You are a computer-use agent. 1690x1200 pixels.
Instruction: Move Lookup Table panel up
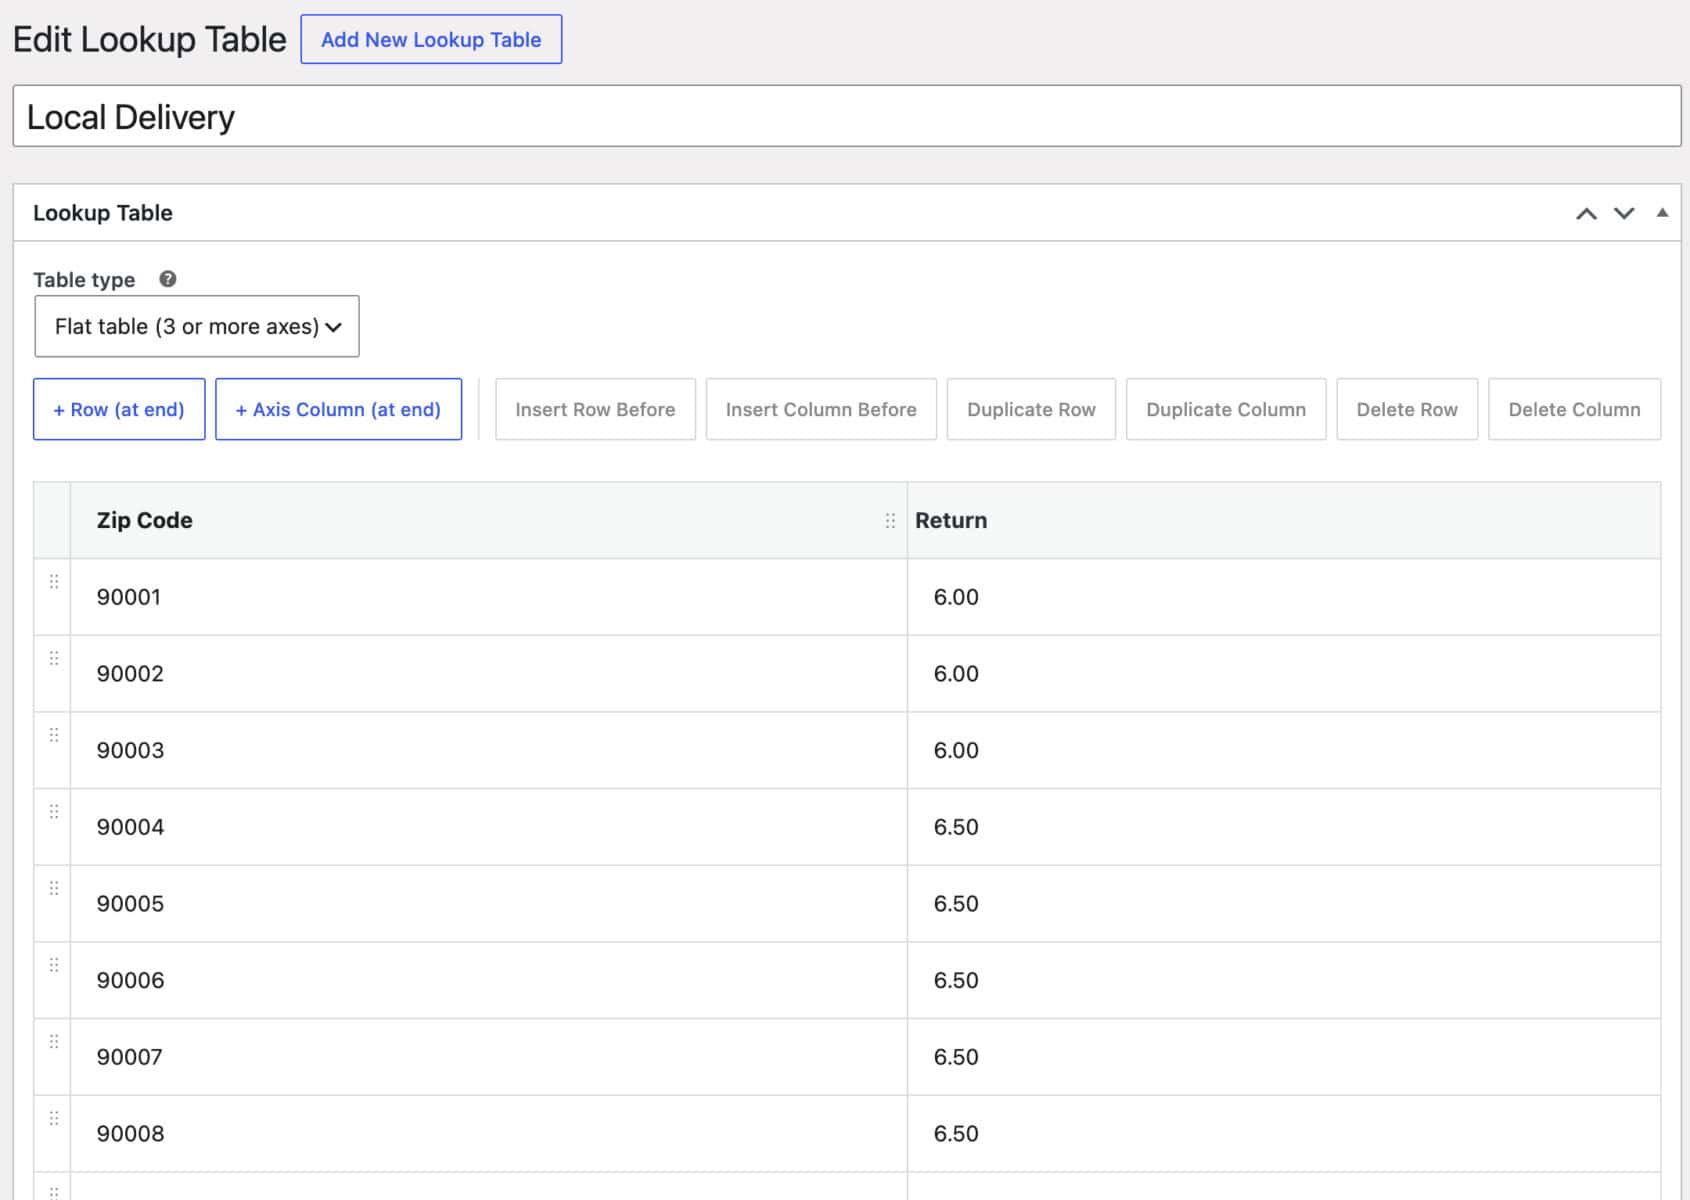point(1586,213)
